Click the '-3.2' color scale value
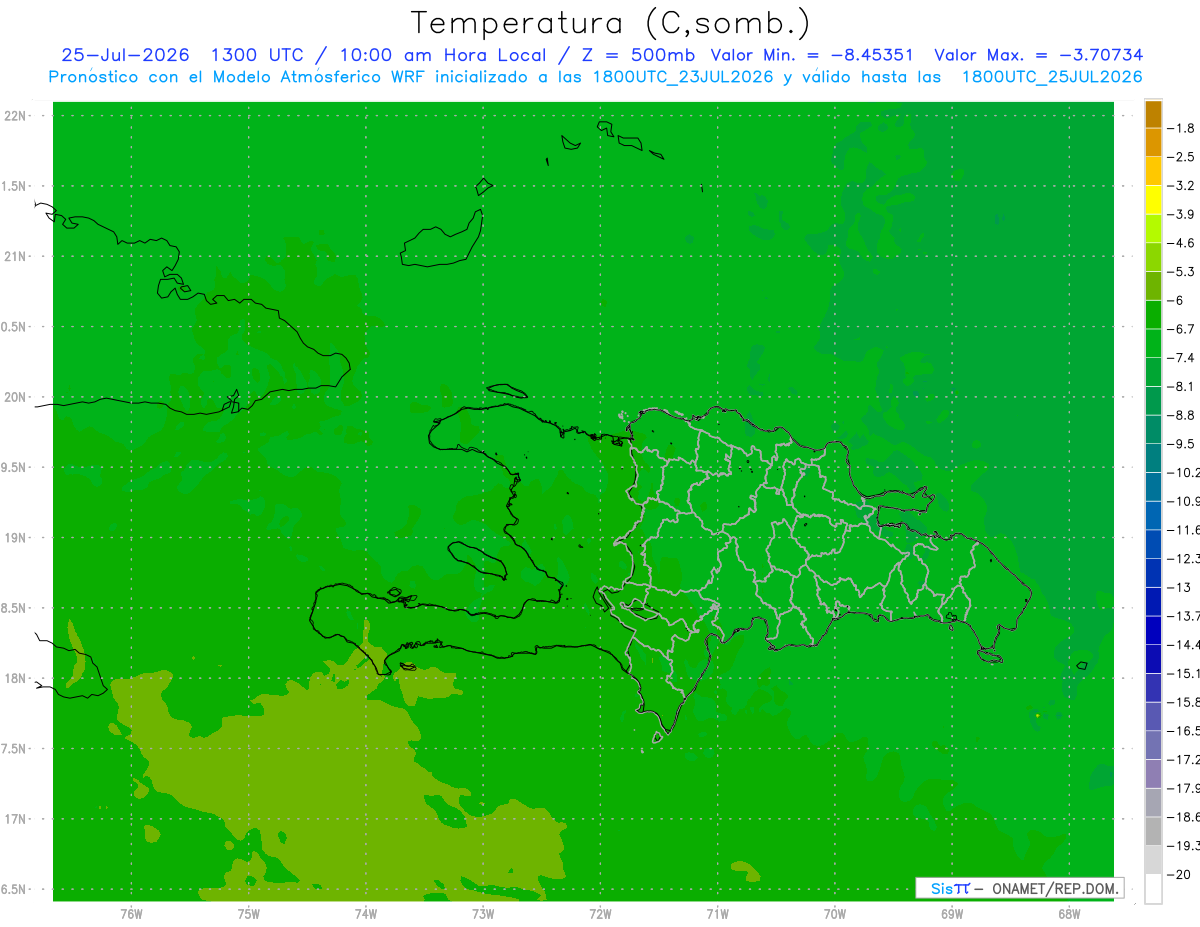This screenshot has width=1200, height=927. (1181, 186)
